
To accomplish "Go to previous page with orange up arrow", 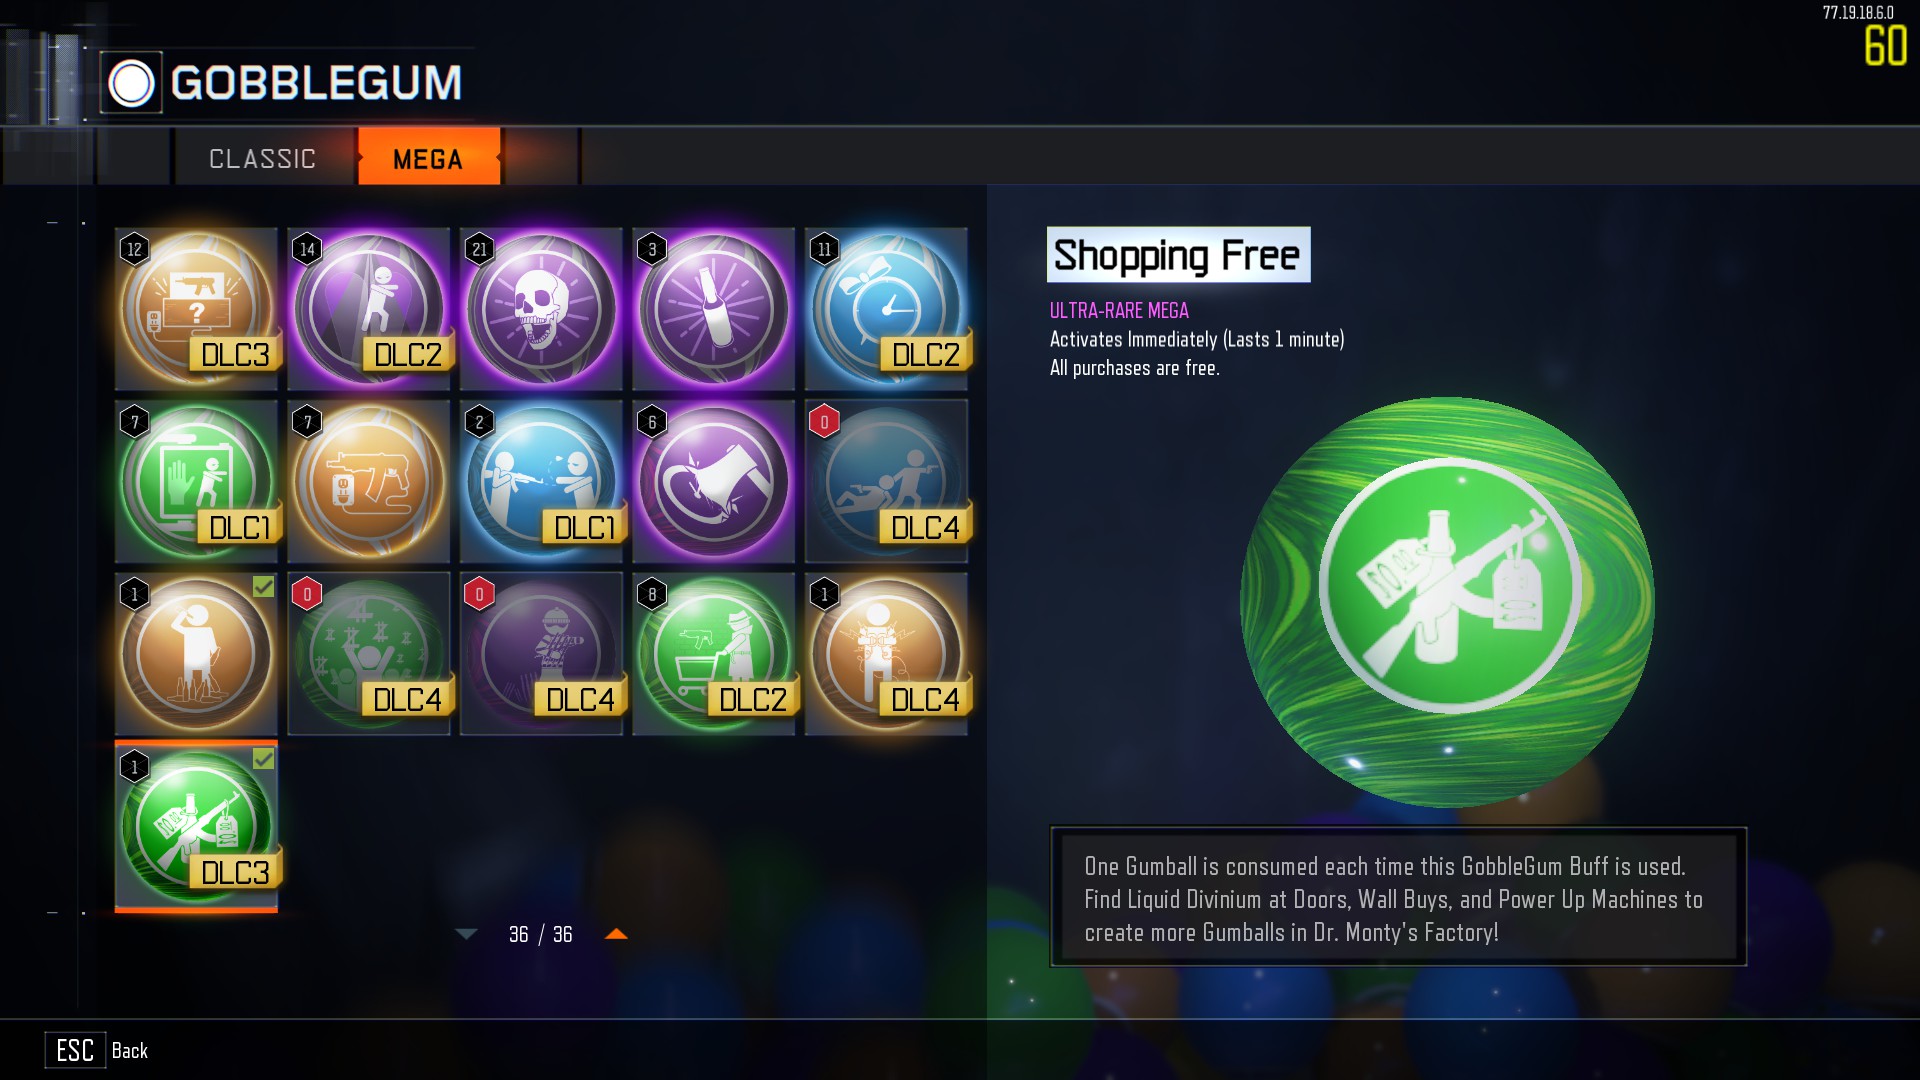I will point(616,934).
